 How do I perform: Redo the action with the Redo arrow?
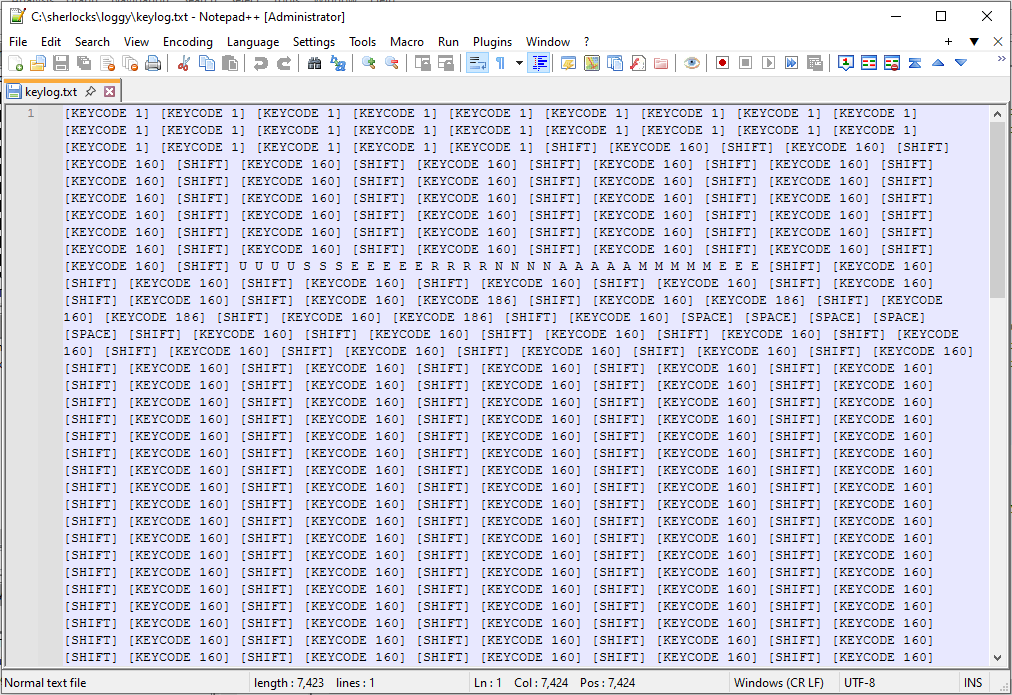click(284, 63)
